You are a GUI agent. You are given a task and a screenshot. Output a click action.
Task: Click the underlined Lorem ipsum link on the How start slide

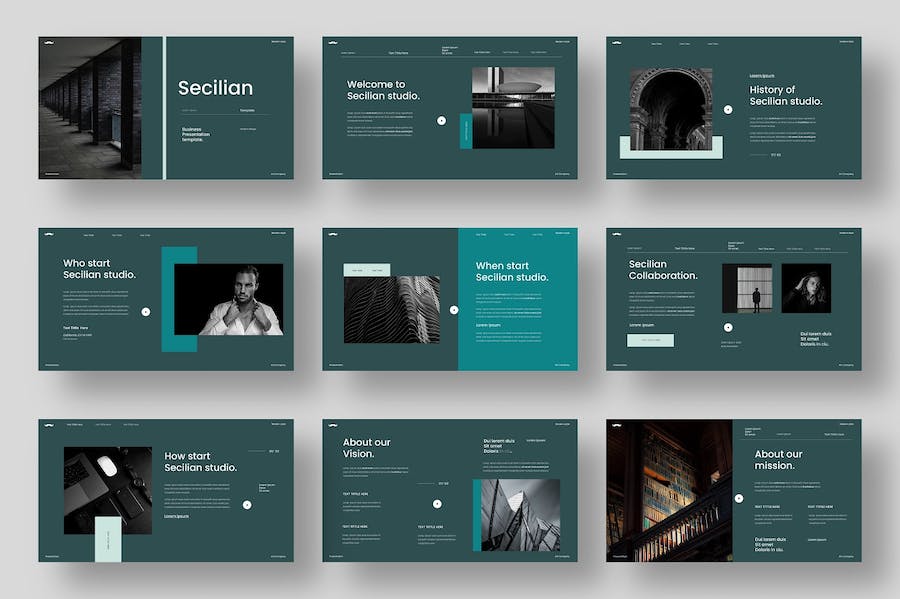176,516
